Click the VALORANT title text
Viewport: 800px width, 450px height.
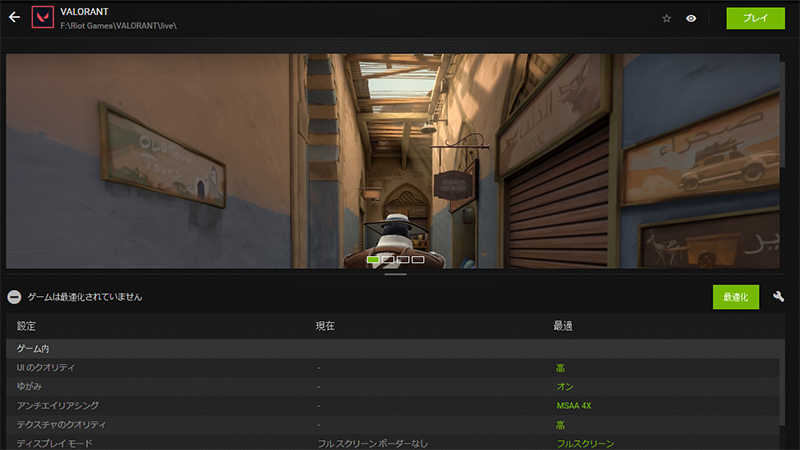[84, 11]
